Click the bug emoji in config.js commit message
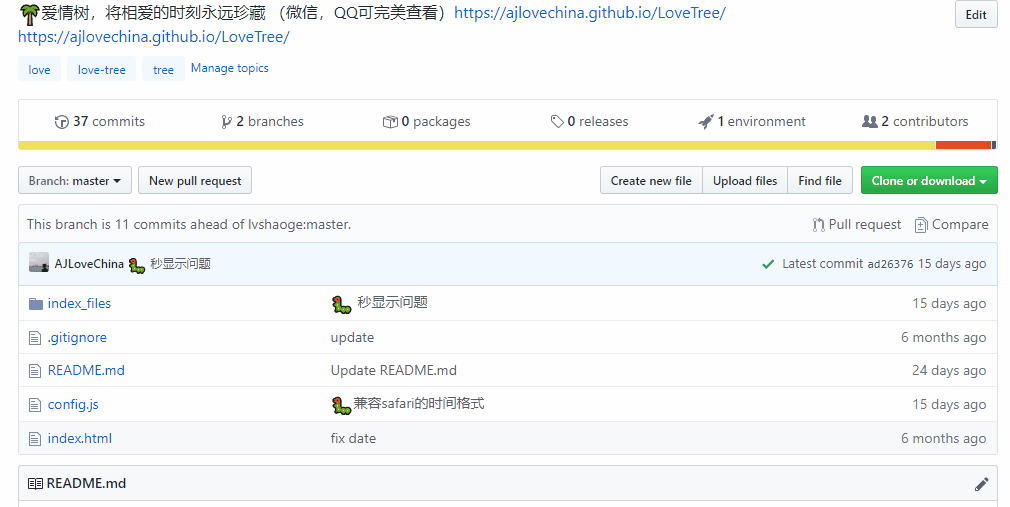Screen dimensions: 1010x507 point(341,405)
